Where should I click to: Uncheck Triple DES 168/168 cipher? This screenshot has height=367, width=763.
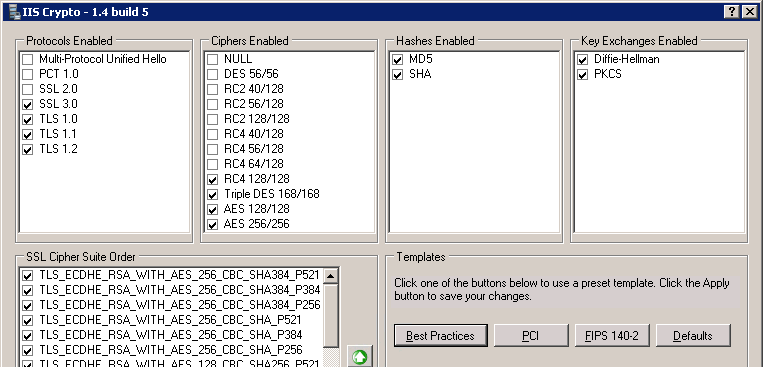[x=213, y=195]
